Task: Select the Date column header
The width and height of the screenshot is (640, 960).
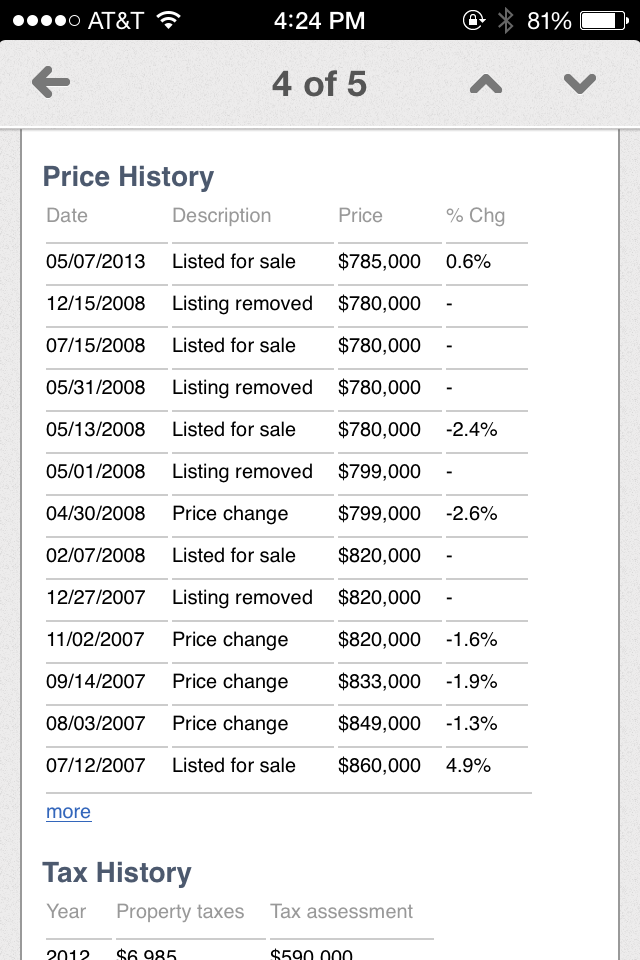Action: 67,216
